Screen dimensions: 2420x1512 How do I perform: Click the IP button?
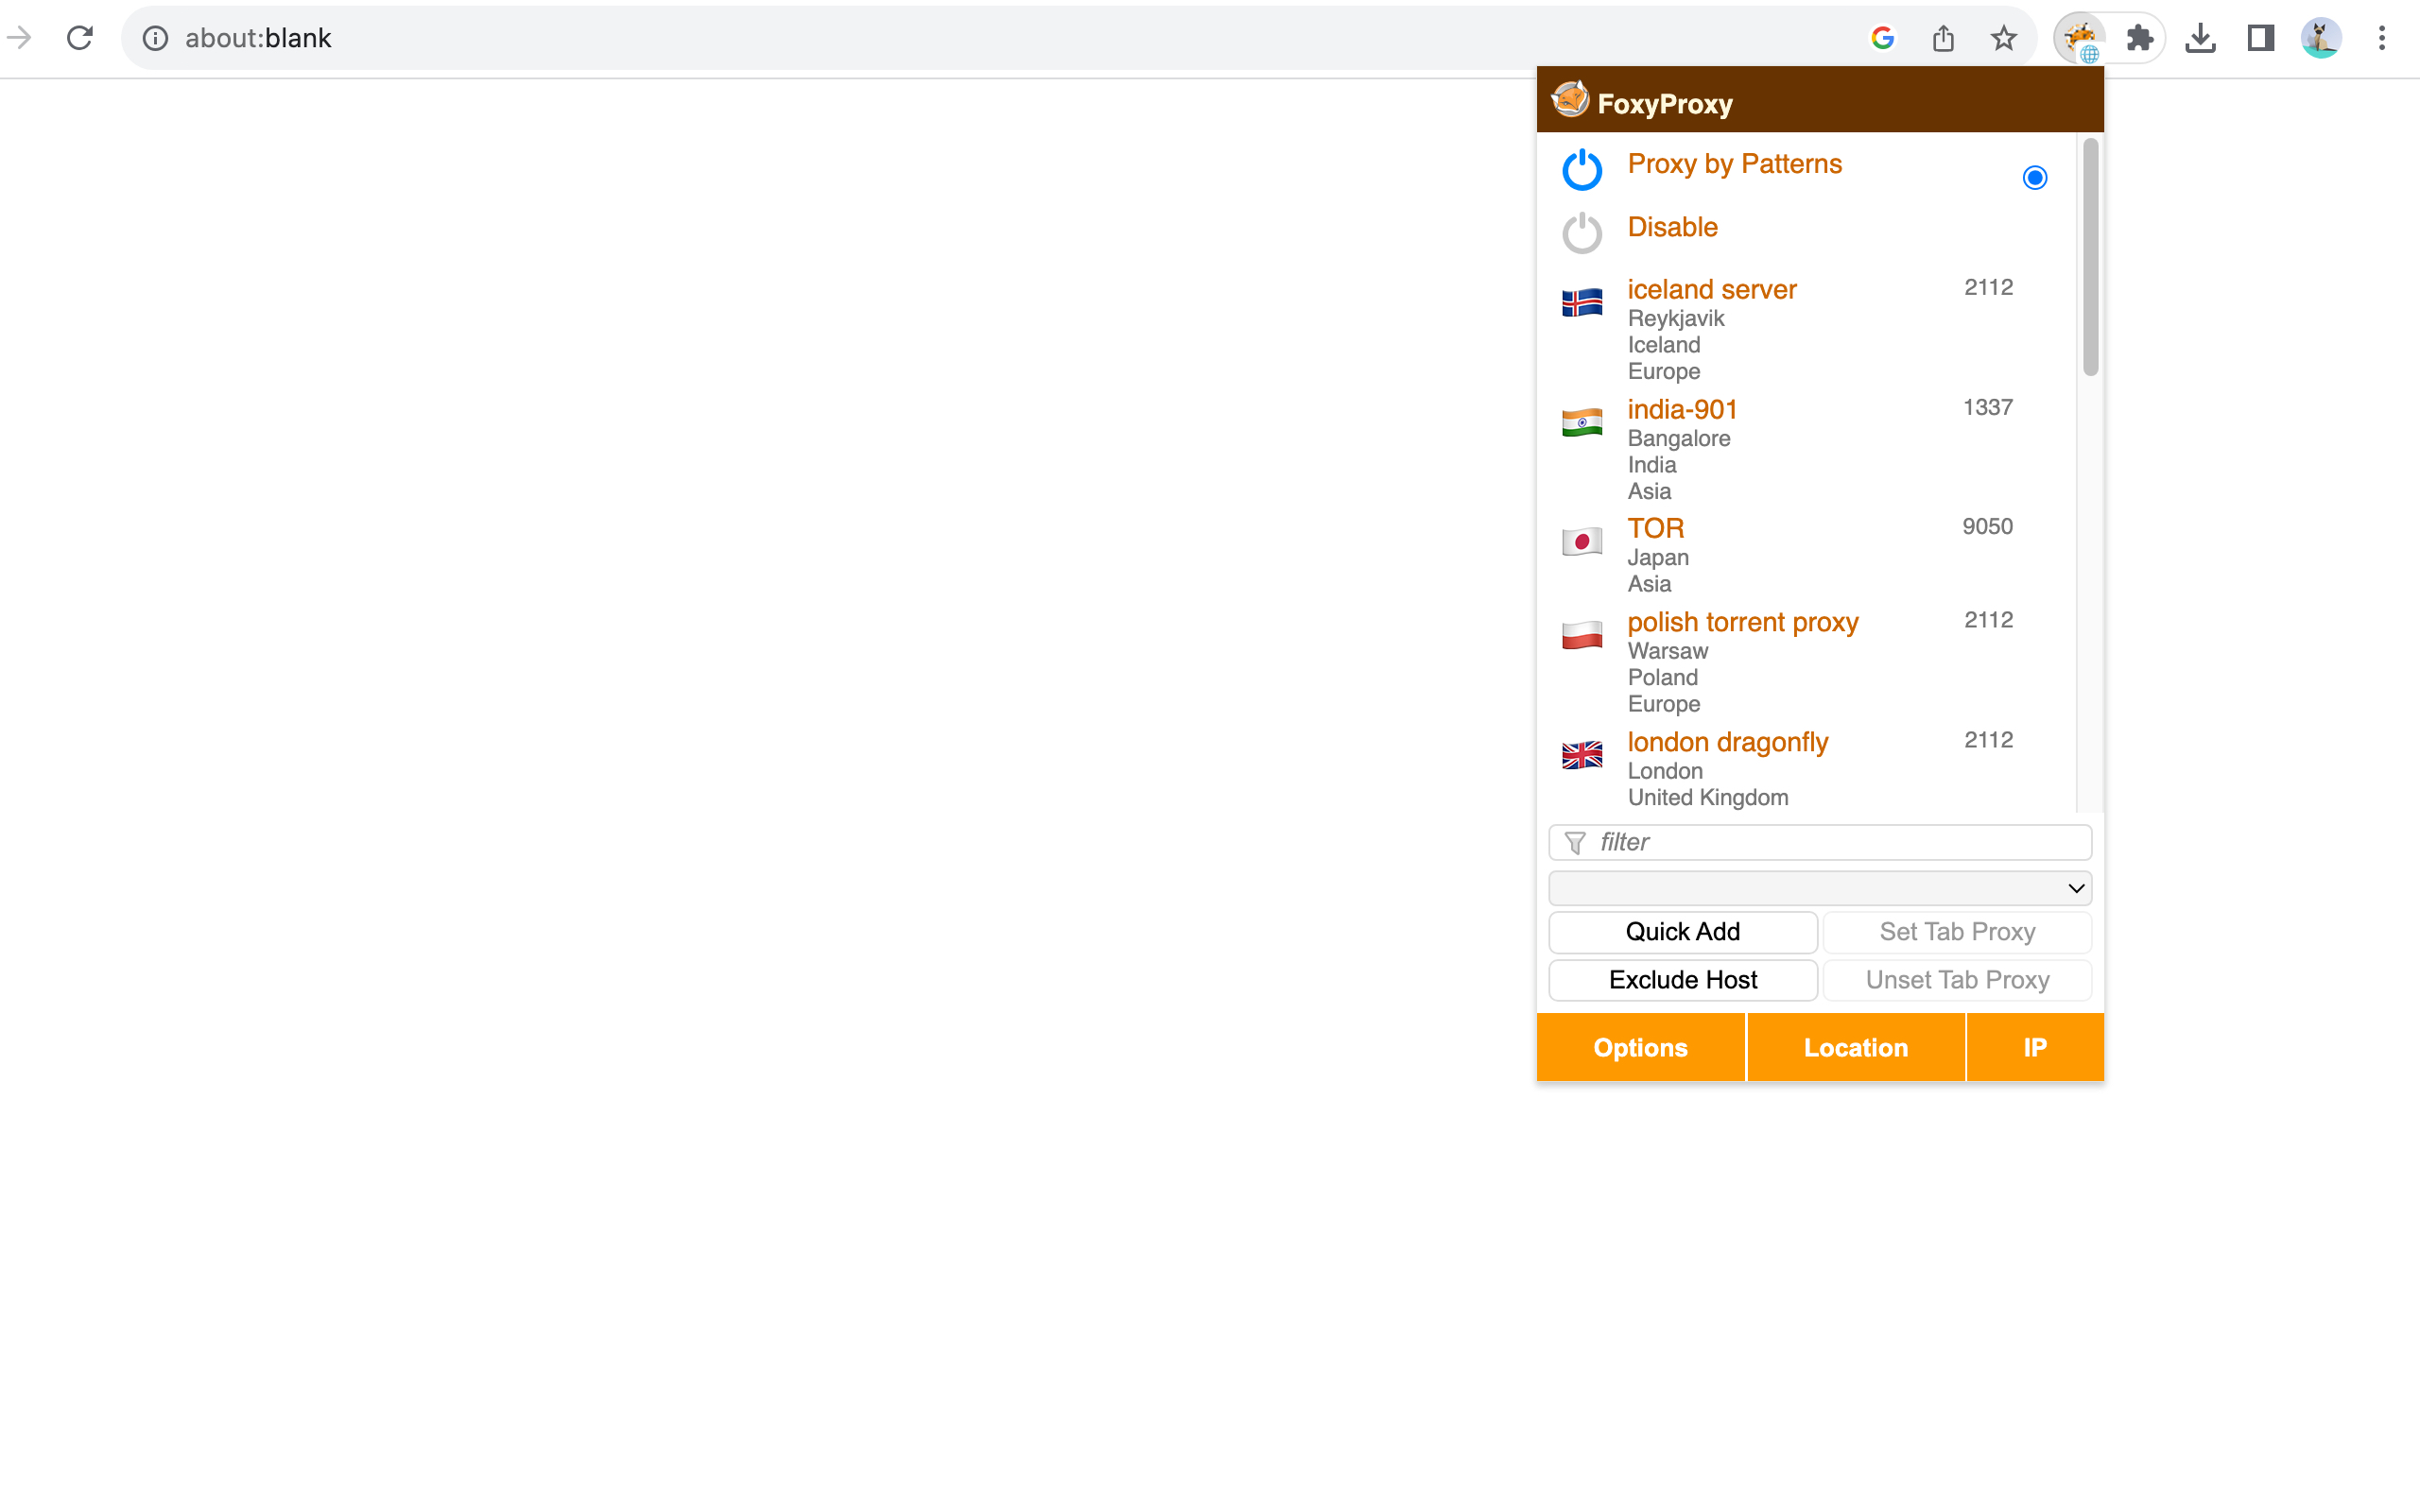tap(2035, 1047)
